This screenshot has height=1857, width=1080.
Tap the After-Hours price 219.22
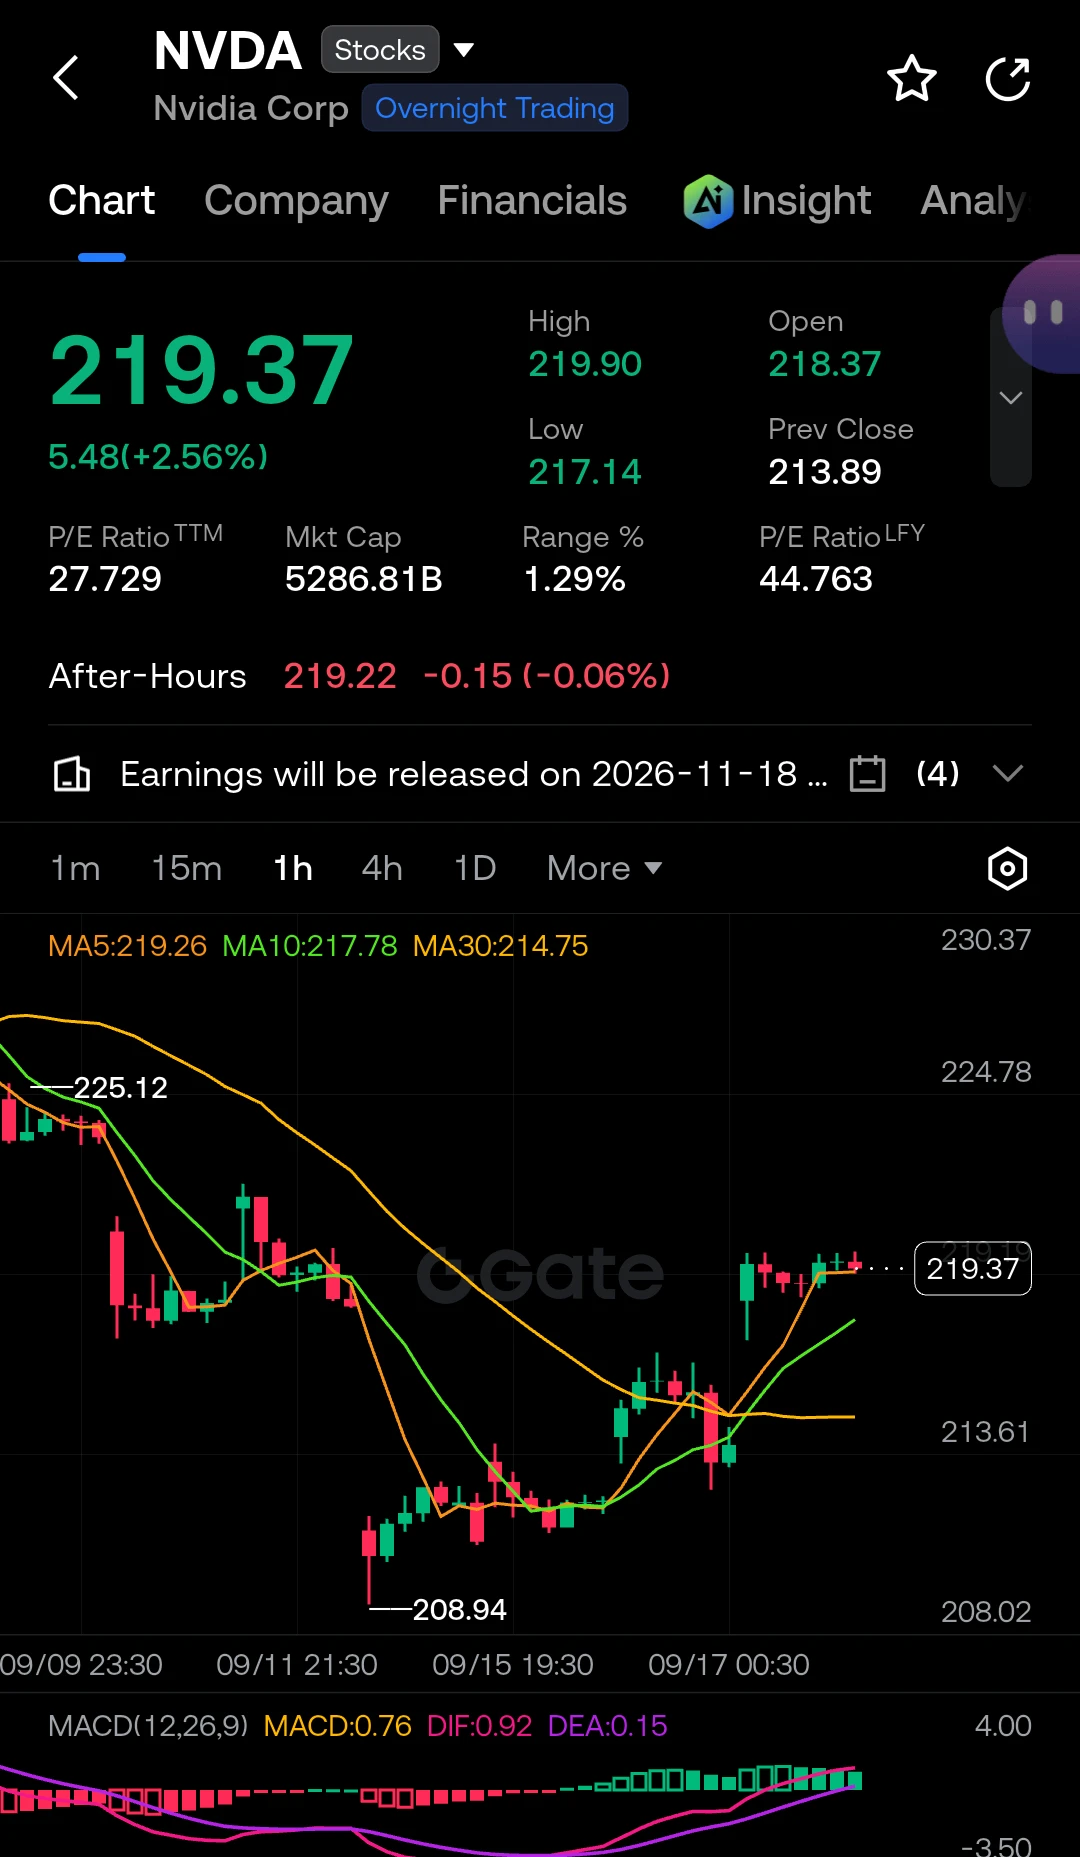[x=340, y=676]
